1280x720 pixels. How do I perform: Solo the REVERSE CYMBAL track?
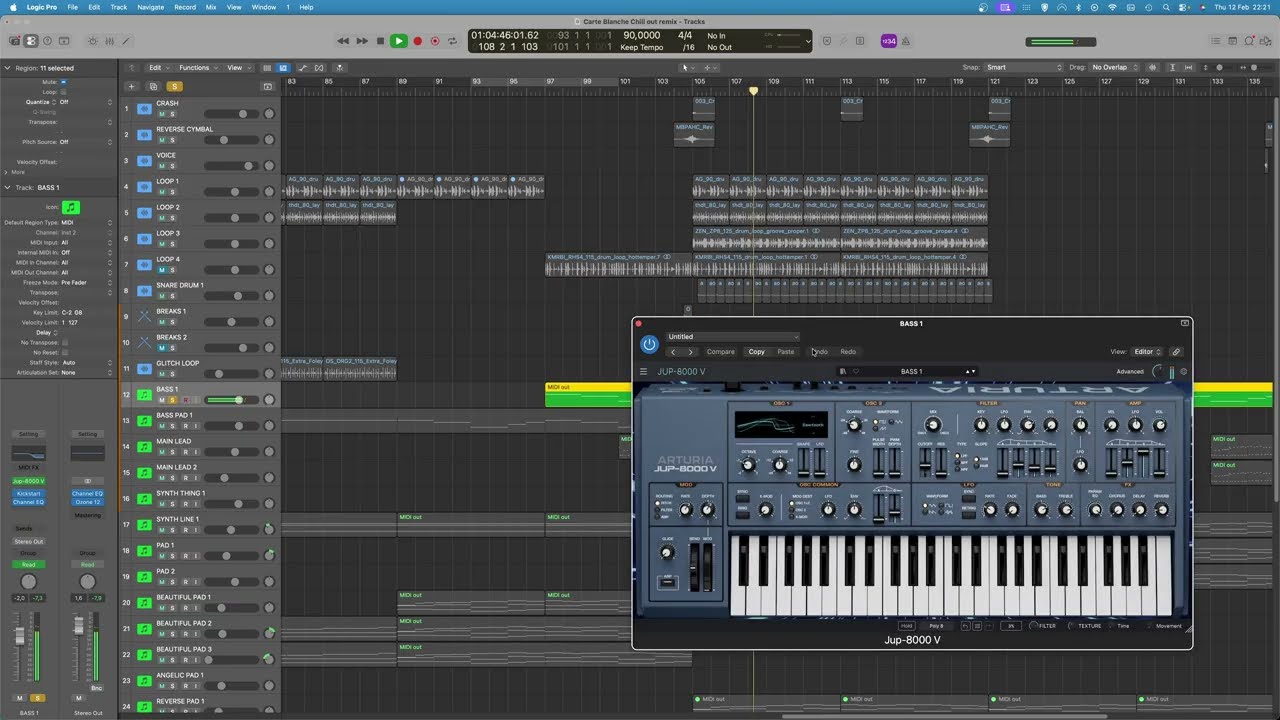[172, 140]
